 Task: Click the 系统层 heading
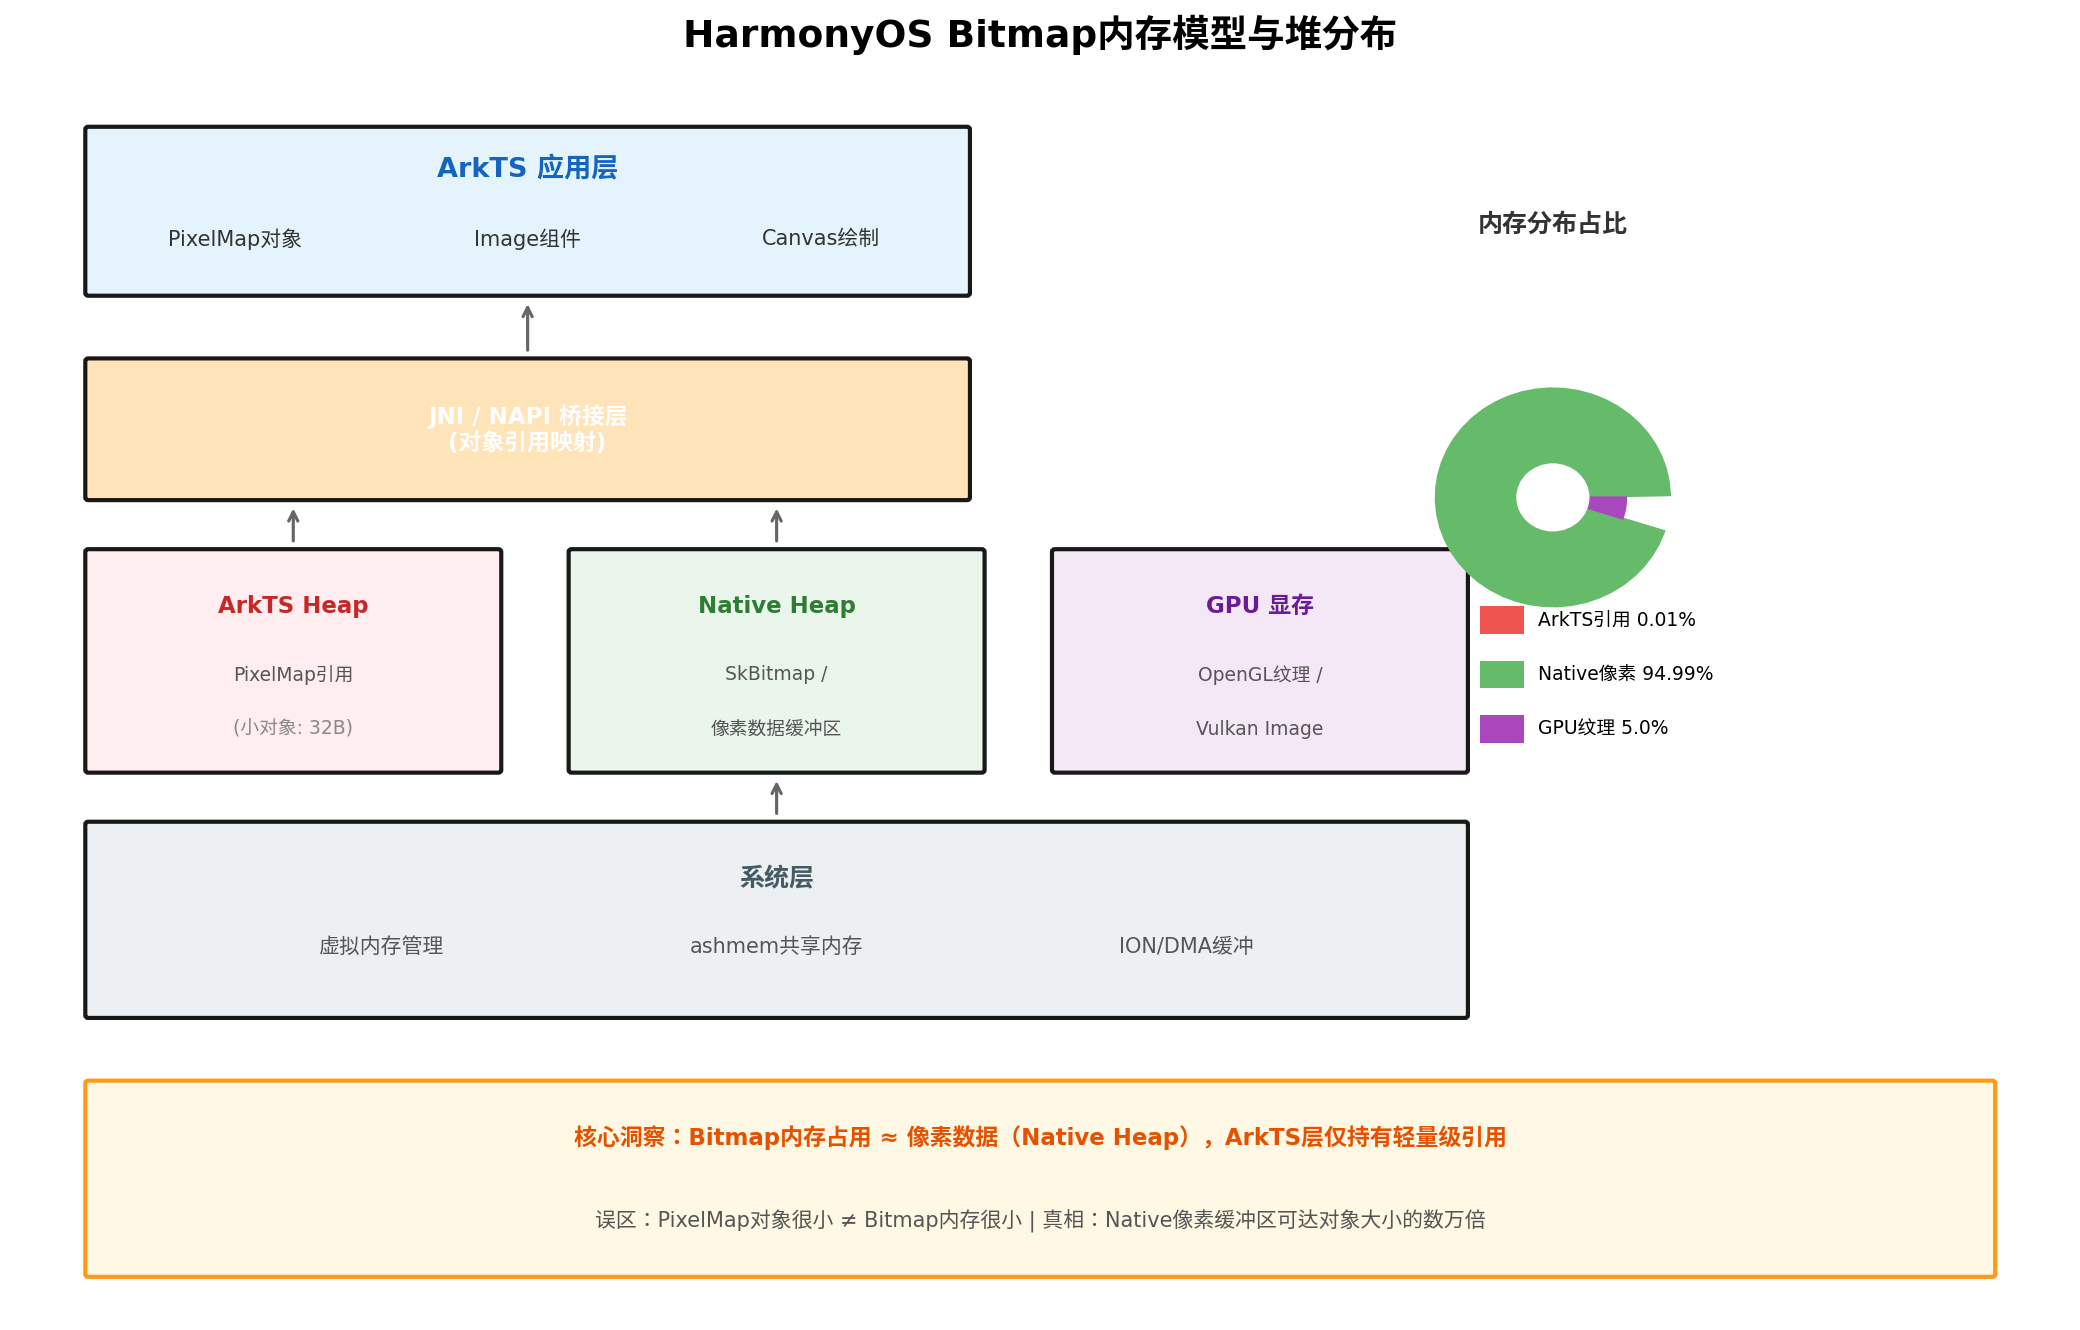(x=776, y=878)
